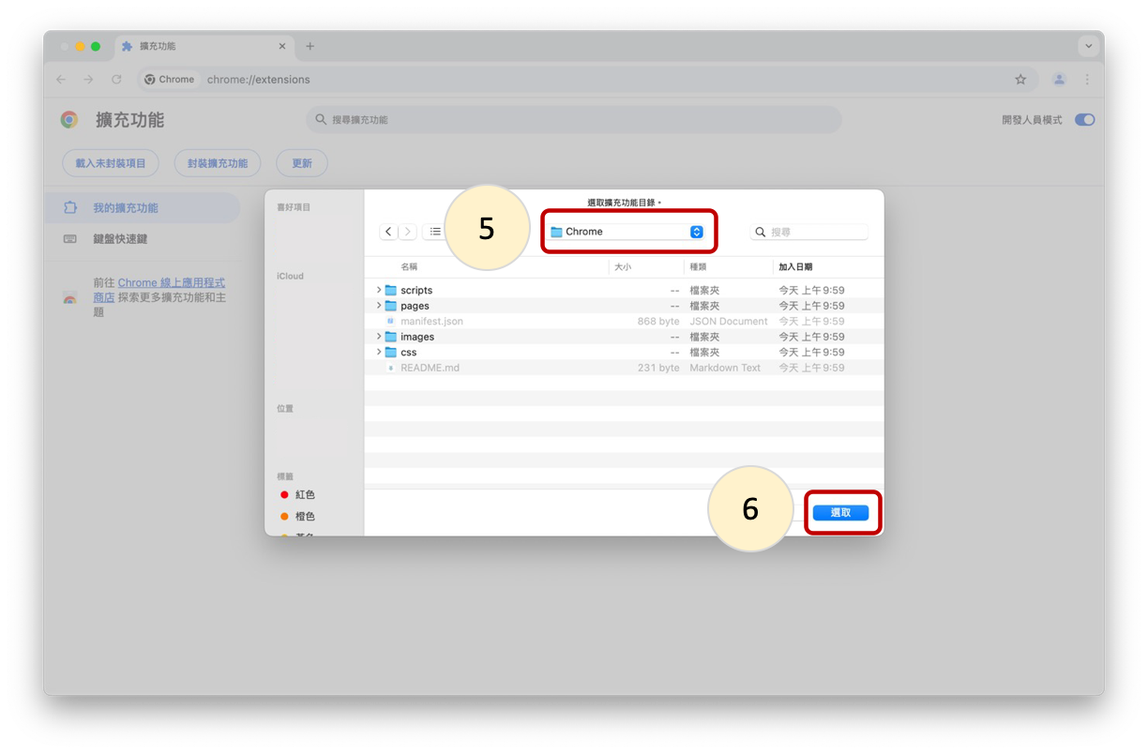The height and width of the screenshot is (754, 1148).
Task: Open the new tab plus icon
Action: (x=310, y=46)
